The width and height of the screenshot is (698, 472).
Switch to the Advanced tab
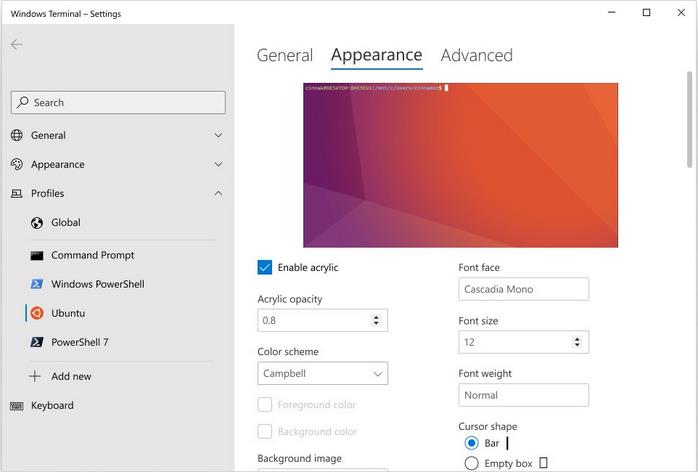[x=476, y=56]
